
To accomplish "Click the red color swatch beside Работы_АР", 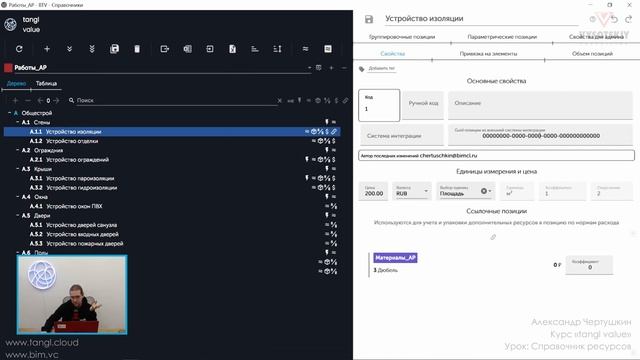I will 8,68.
